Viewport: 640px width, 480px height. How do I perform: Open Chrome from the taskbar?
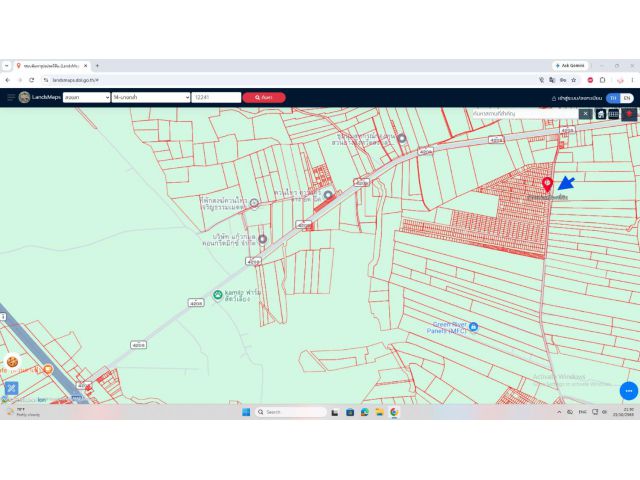click(394, 412)
